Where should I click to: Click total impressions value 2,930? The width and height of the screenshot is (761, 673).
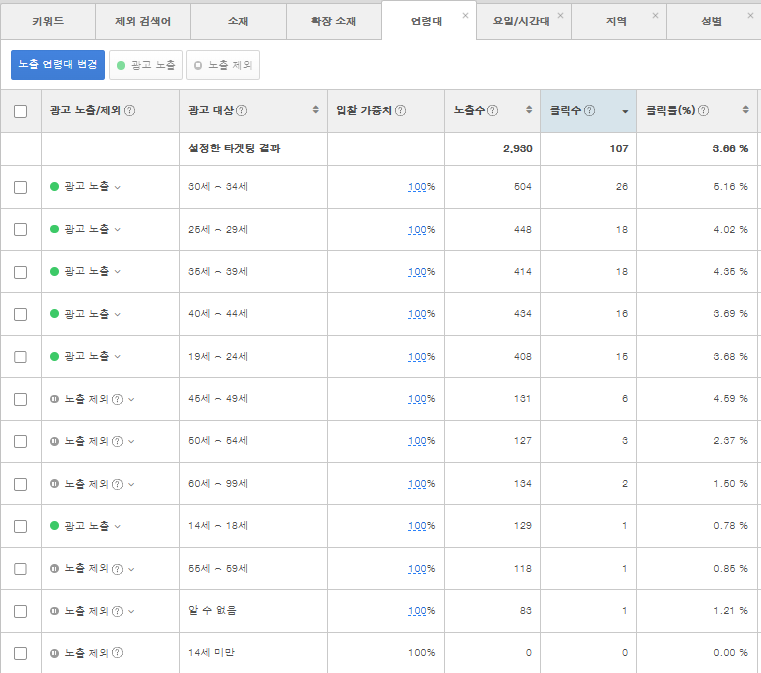pyautogui.click(x=517, y=148)
